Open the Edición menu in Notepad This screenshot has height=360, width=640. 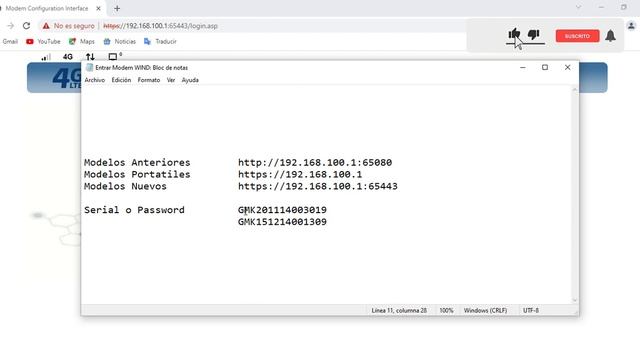[x=121, y=80]
